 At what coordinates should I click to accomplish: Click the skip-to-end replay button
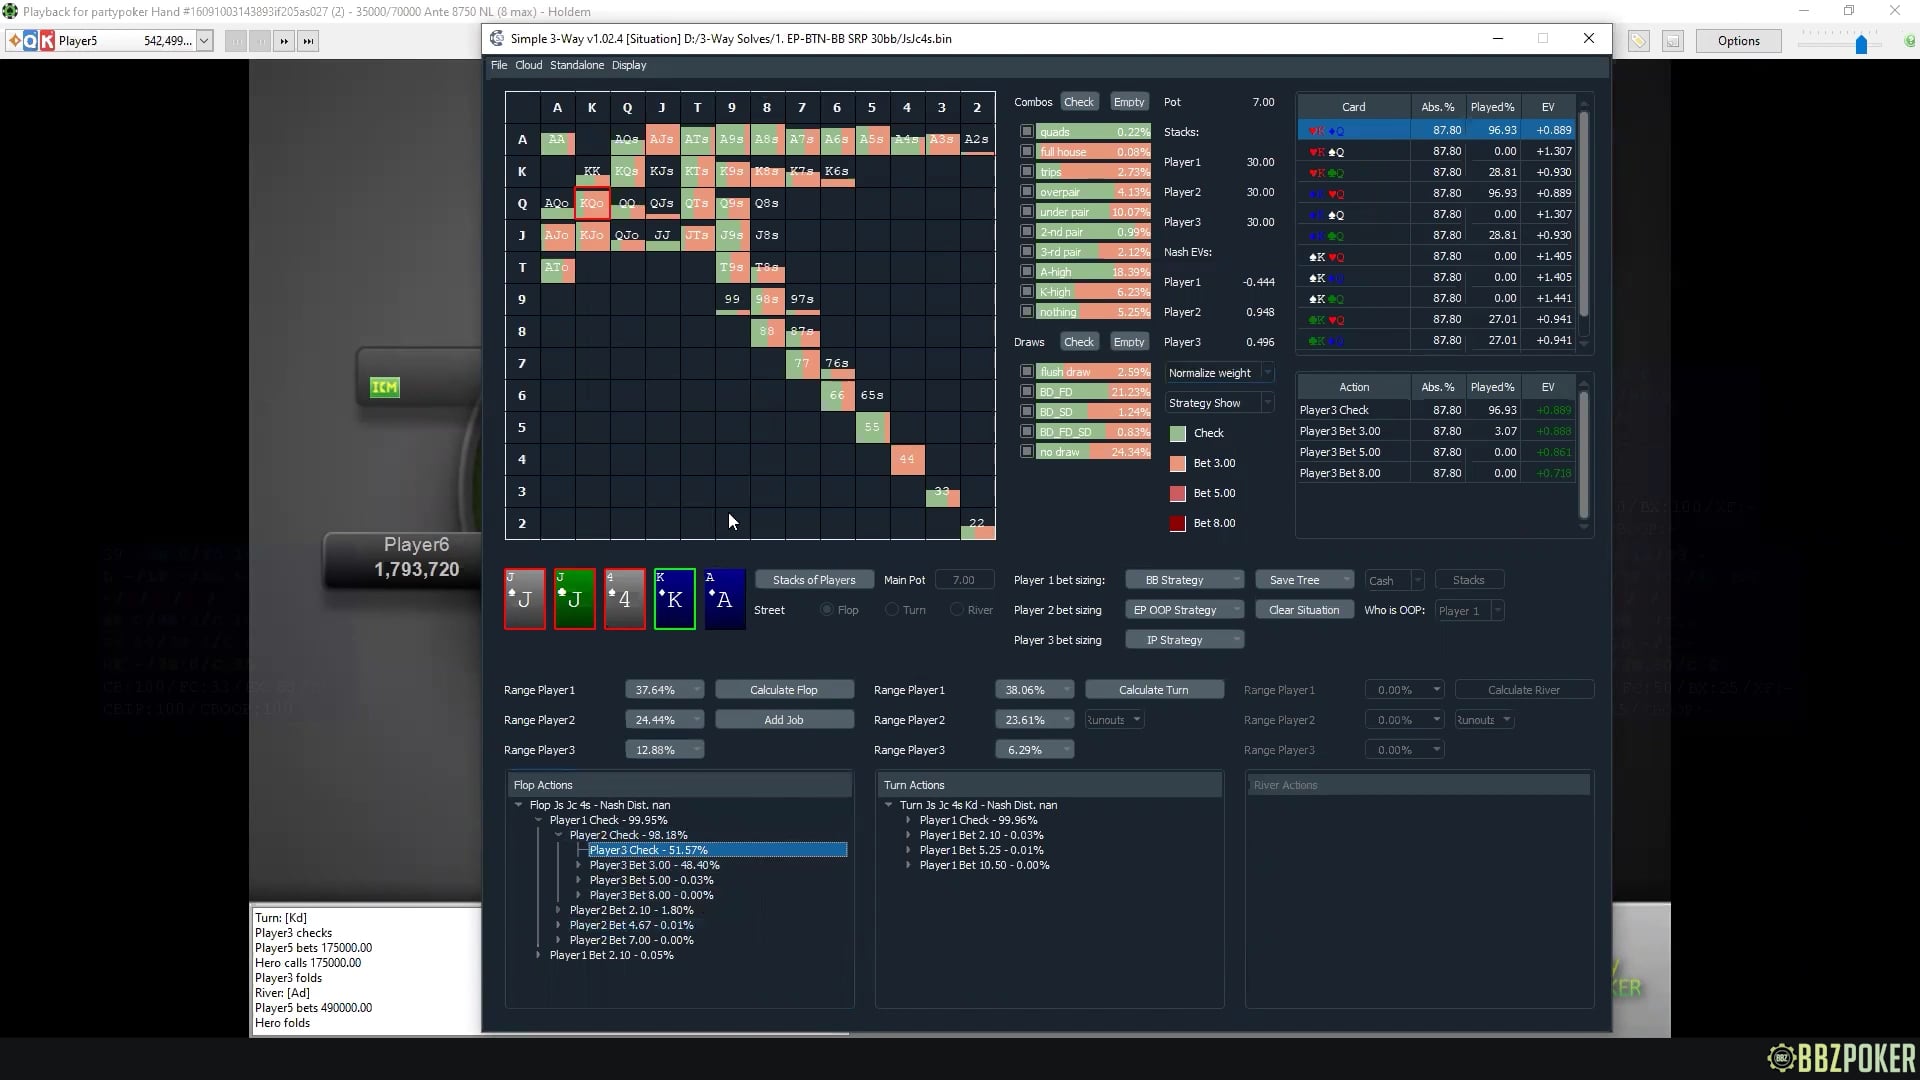click(x=308, y=41)
